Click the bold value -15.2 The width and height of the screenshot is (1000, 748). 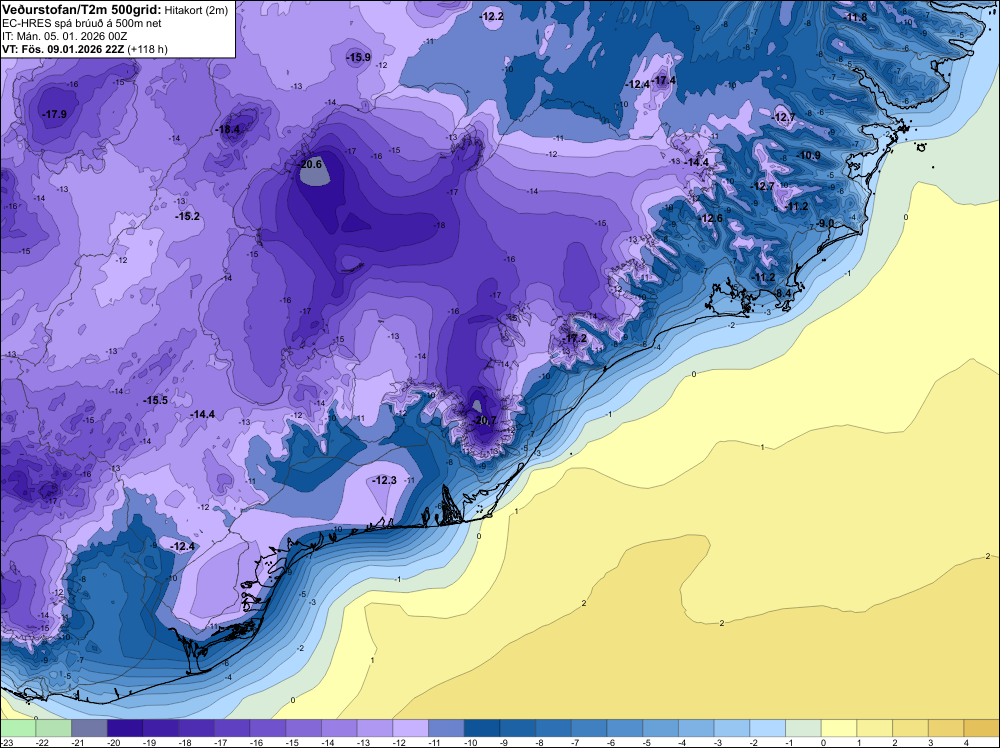tap(188, 217)
